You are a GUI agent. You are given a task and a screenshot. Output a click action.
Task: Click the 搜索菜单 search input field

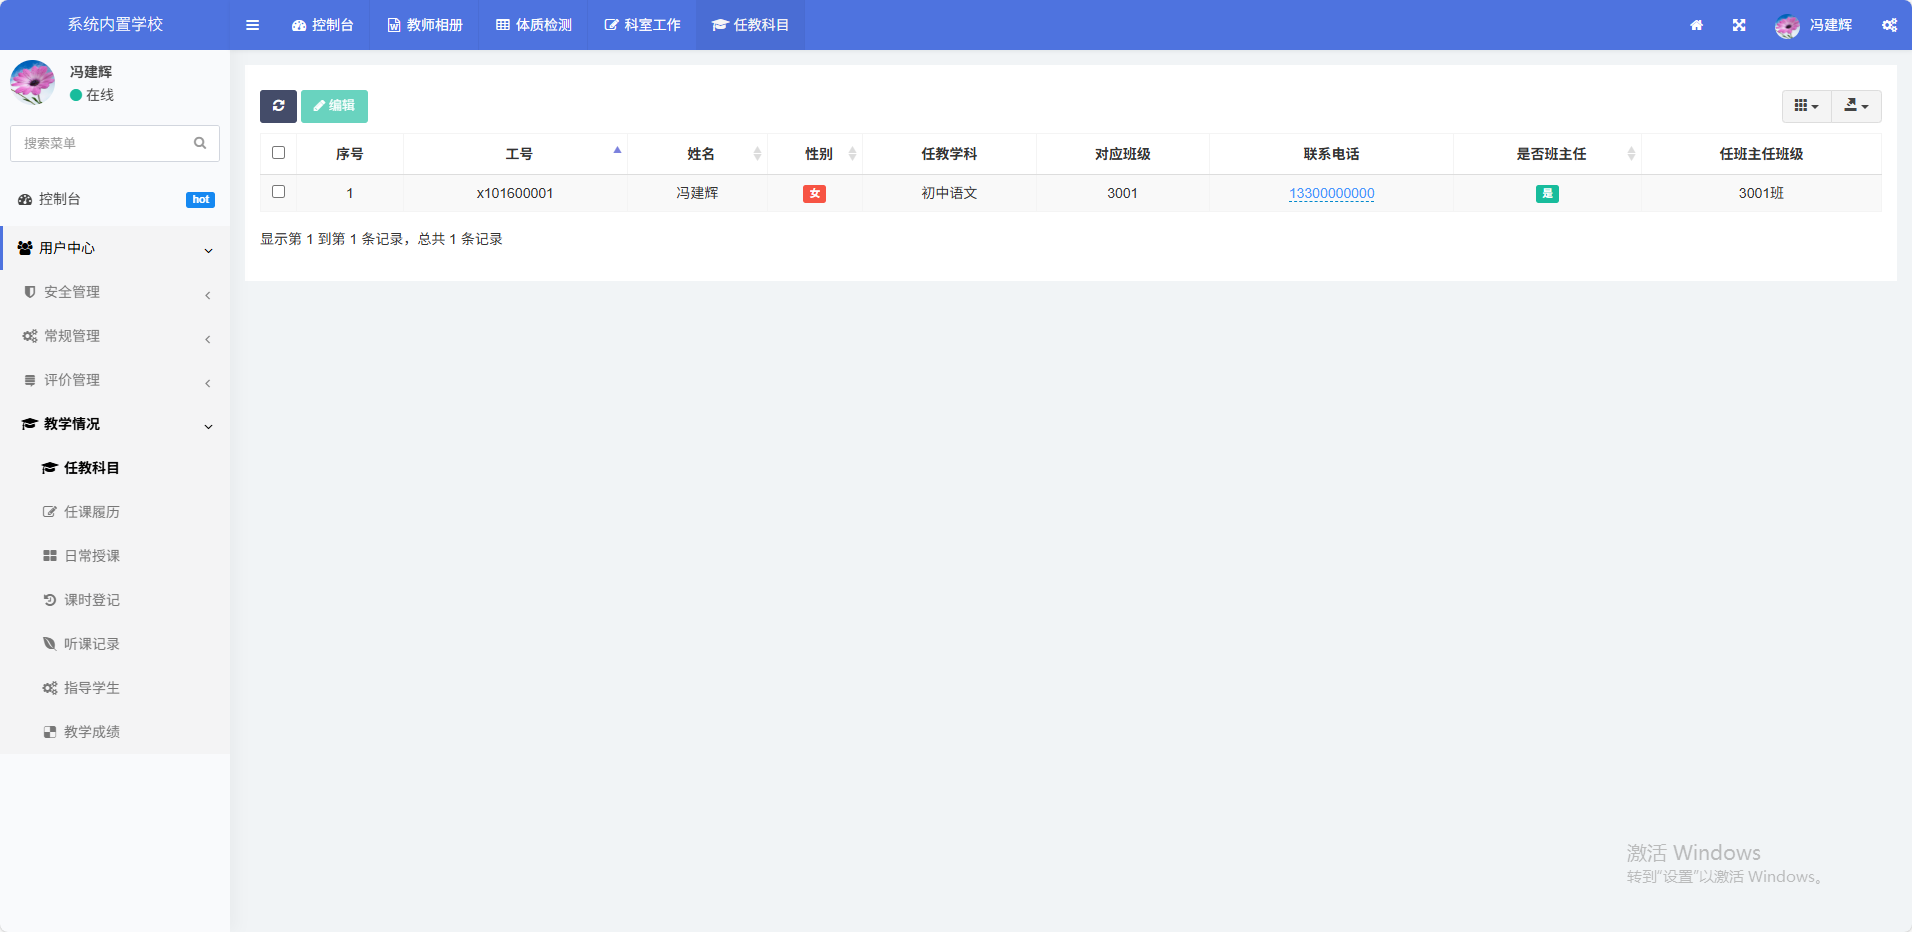click(x=102, y=143)
